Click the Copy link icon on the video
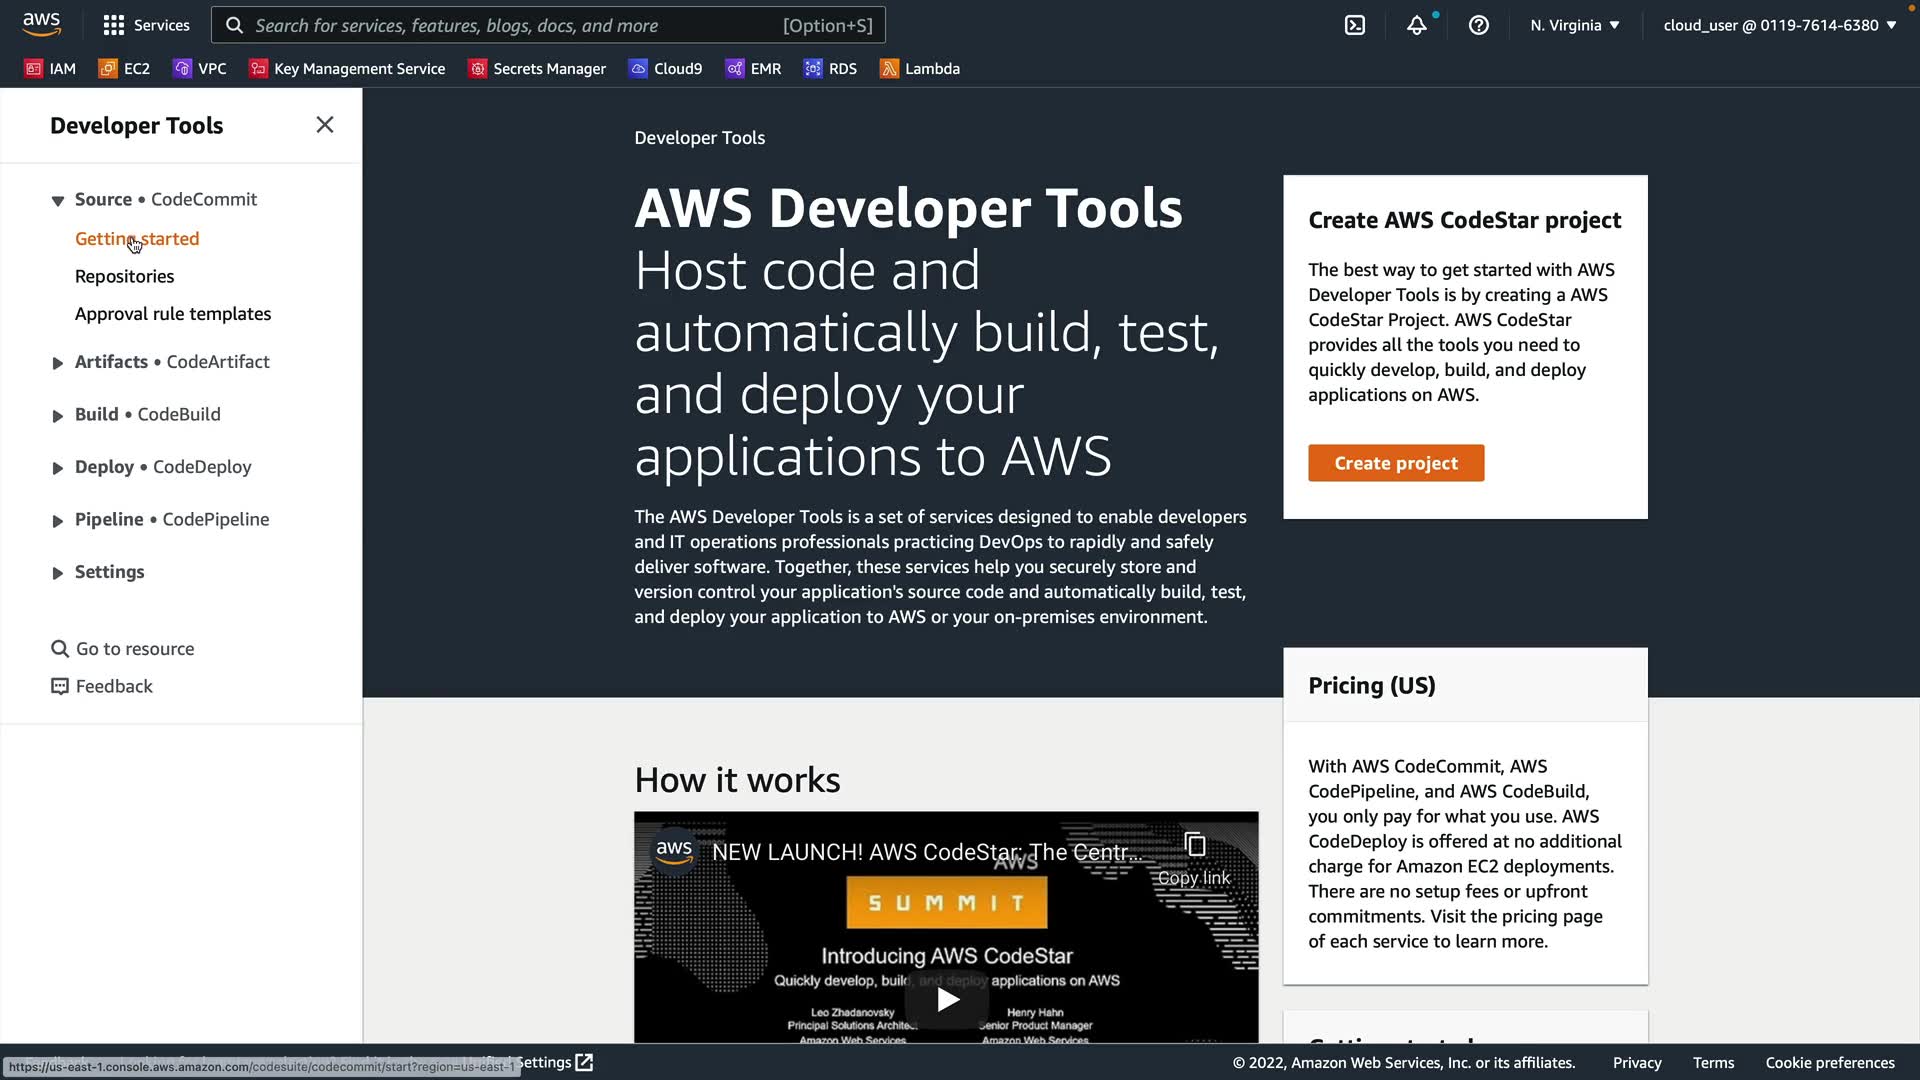 click(1194, 858)
